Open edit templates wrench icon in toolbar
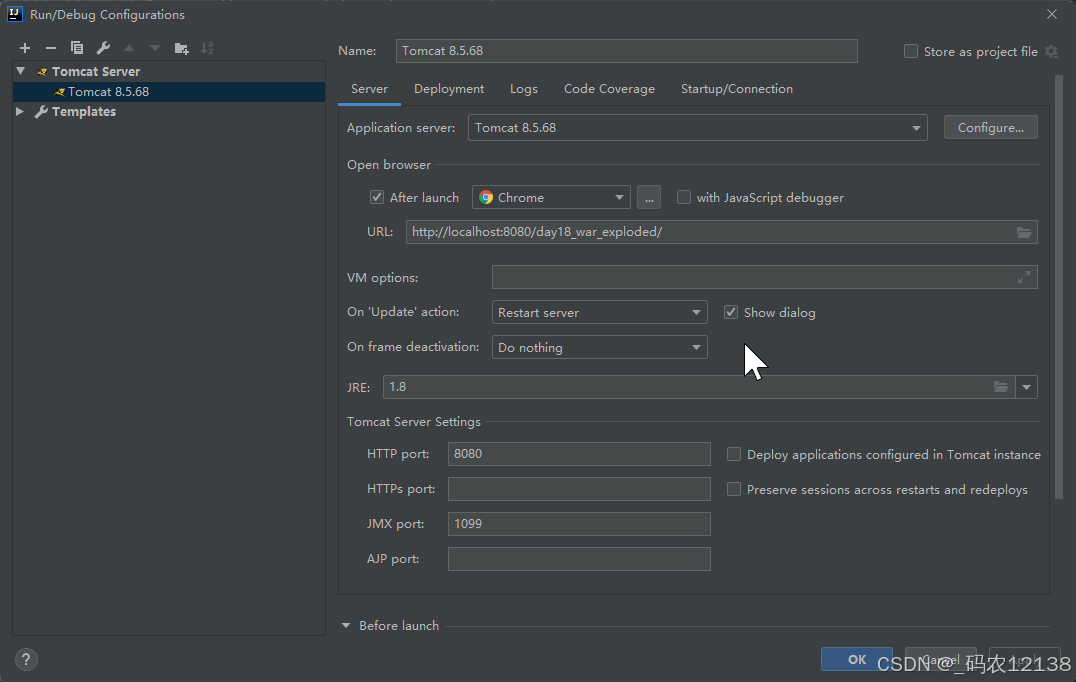Image resolution: width=1076 pixels, height=682 pixels. click(x=103, y=48)
